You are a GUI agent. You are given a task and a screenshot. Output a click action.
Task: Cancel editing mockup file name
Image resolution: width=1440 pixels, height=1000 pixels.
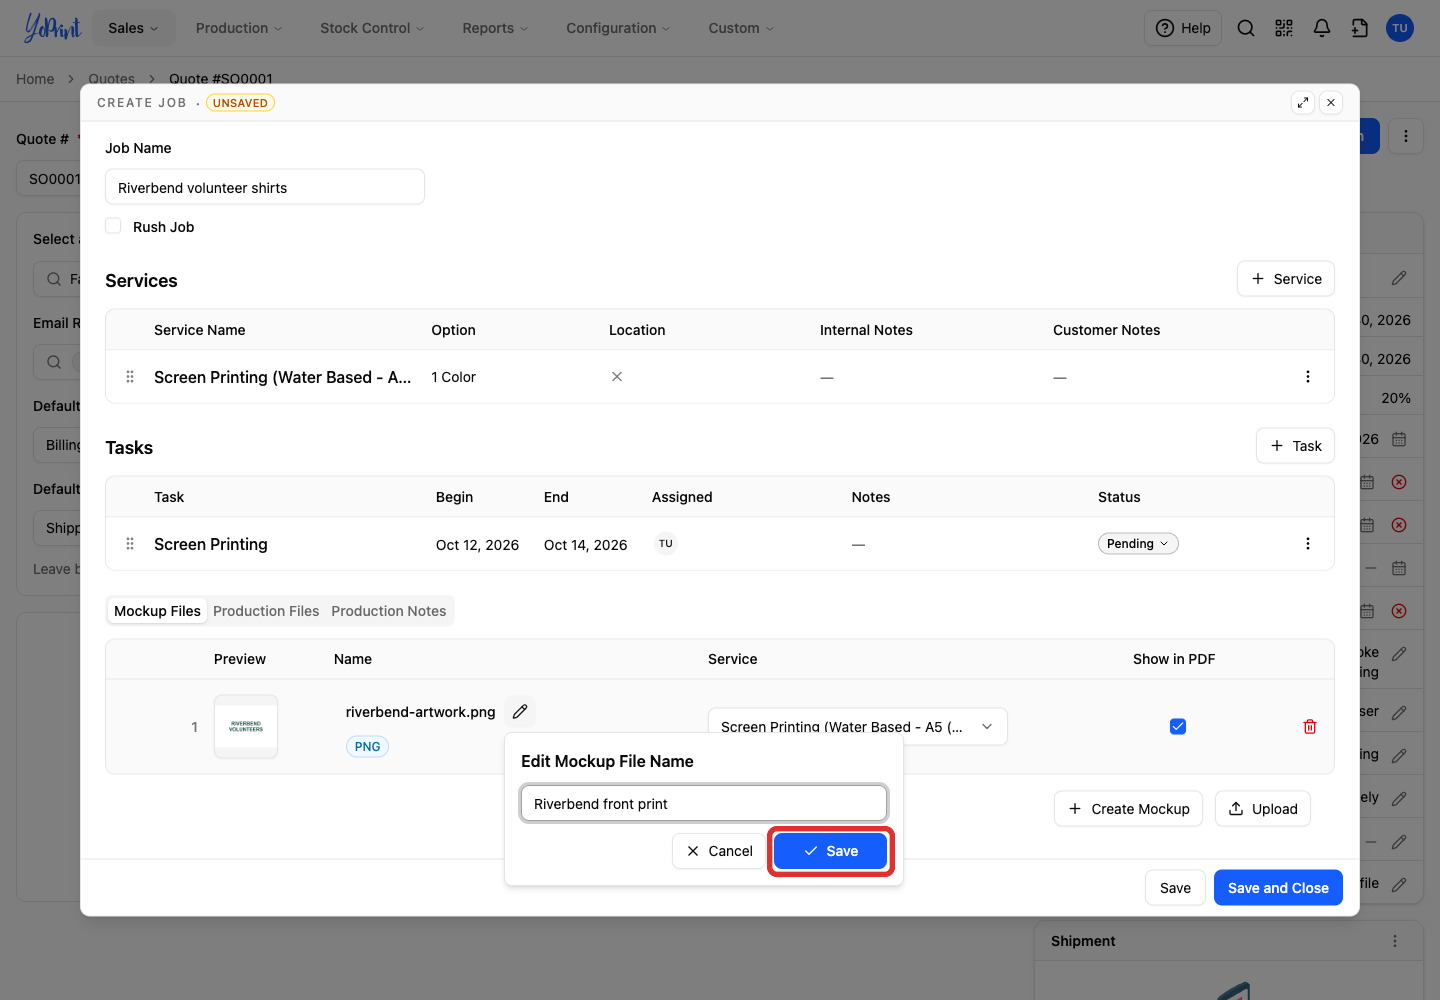719,851
